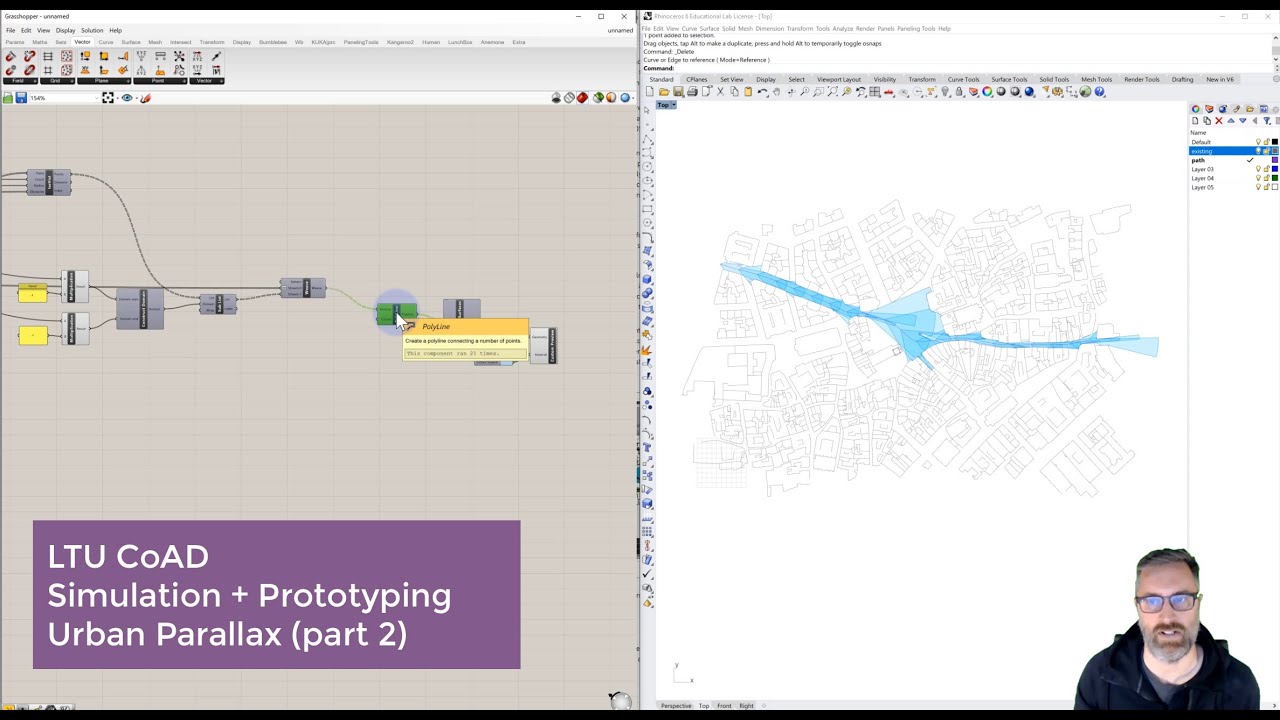This screenshot has width=1280, height=720.
Task: Open Layers tab icon in Rhino side panel
Action: (x=1209, y=109)
